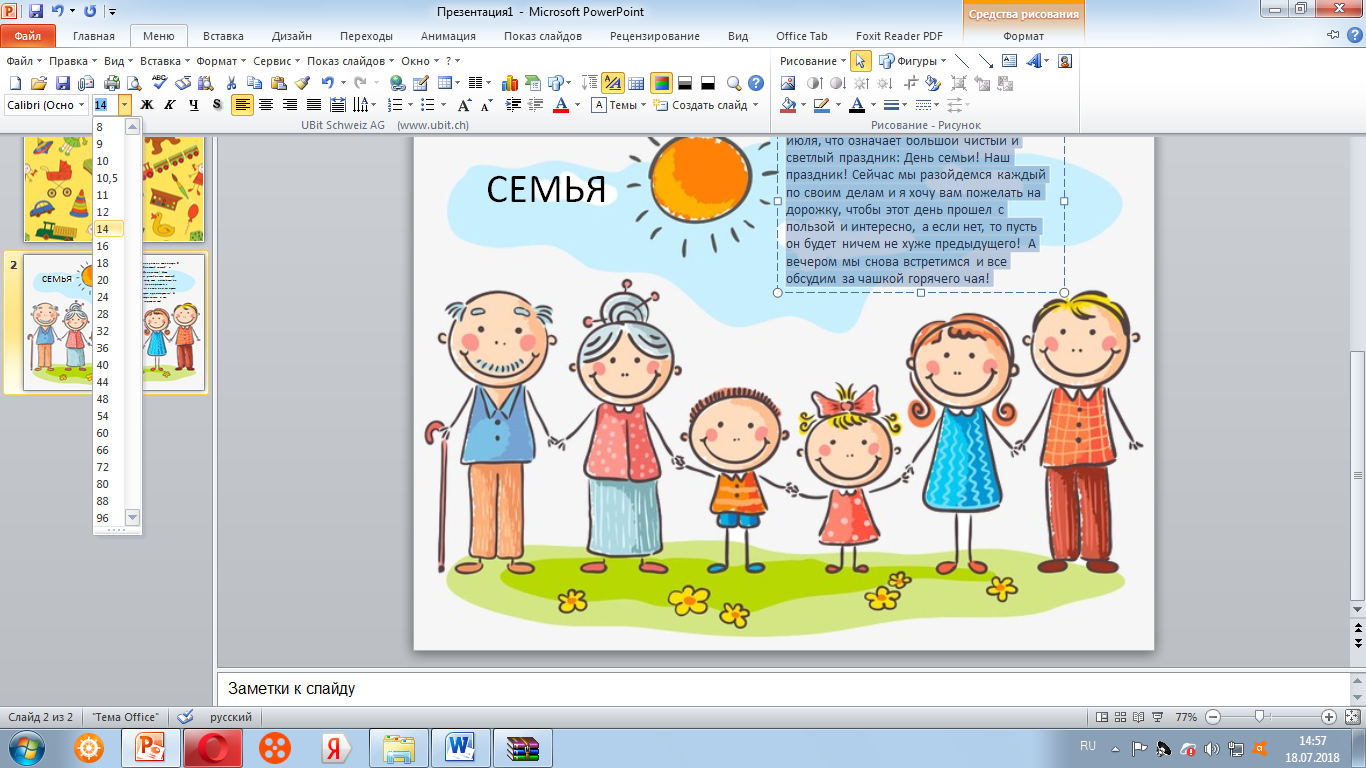Click the Save floppy disk icon
Screen dimensions: 1366x768
pos(62,83)
